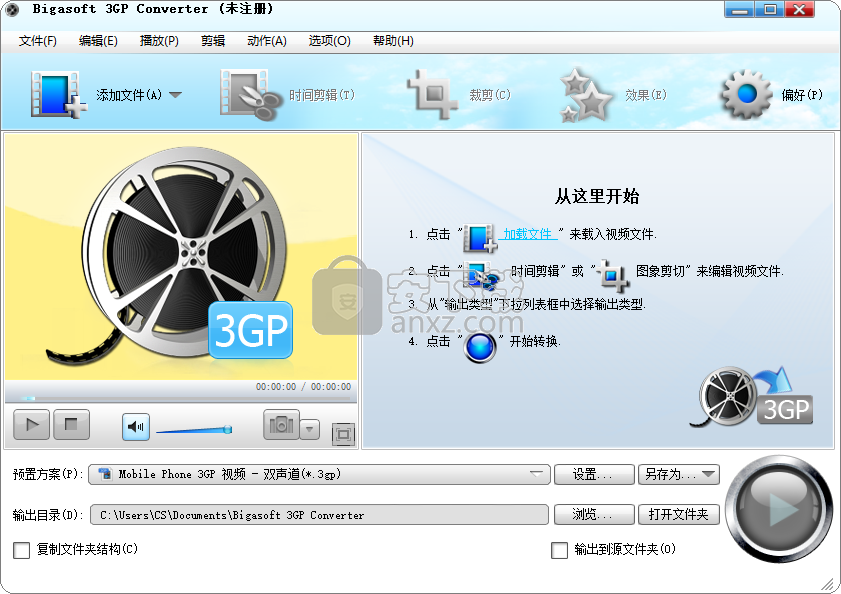Minimize the Bigasoft window
The height and width of the screenshot is (594, 841).
click(739, 9)
